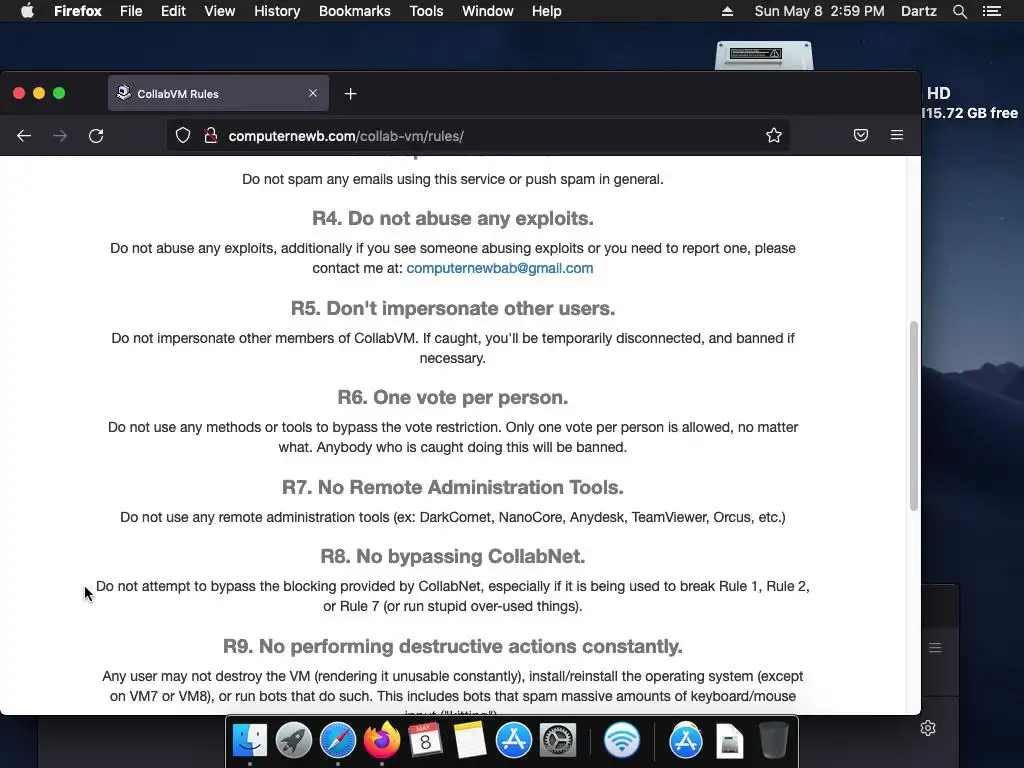Click the eject icon in menu bar
Image resolution: width=1024 pixels, height=768 pixels.
[x=727, y=11]
